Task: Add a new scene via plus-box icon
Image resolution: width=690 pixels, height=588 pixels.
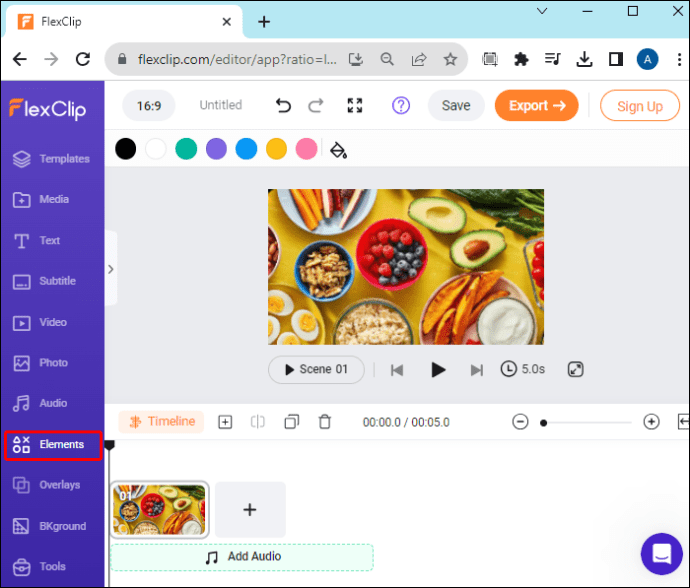Action: point(225,422)
